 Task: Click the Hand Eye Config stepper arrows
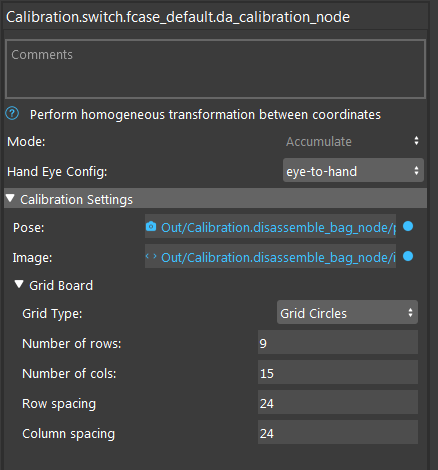pyautogui.click(x=416, y=171)
